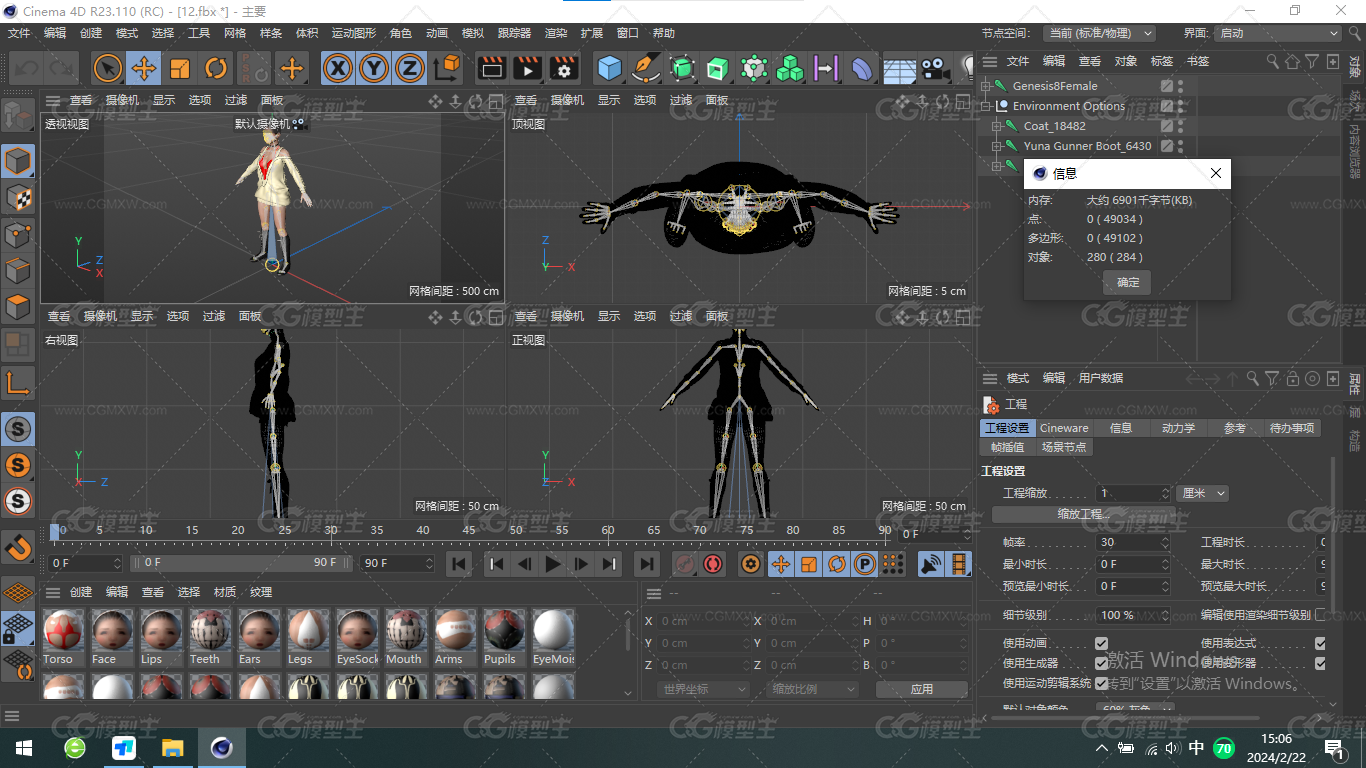Image resolution: width=1366 pixels, height=768 pixels.
Task: Toggle the 使用表达式 checkbox
Action: (1320, 643)
